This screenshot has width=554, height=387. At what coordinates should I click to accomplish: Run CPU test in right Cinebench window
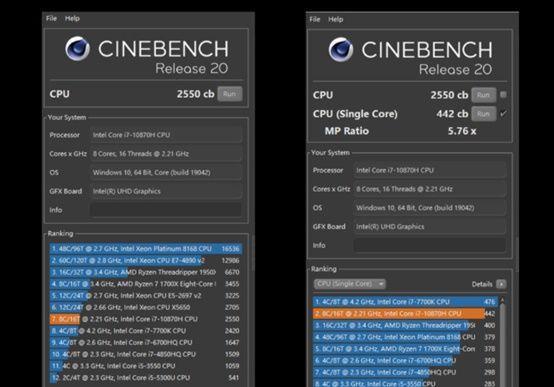(x=483, y=95)
